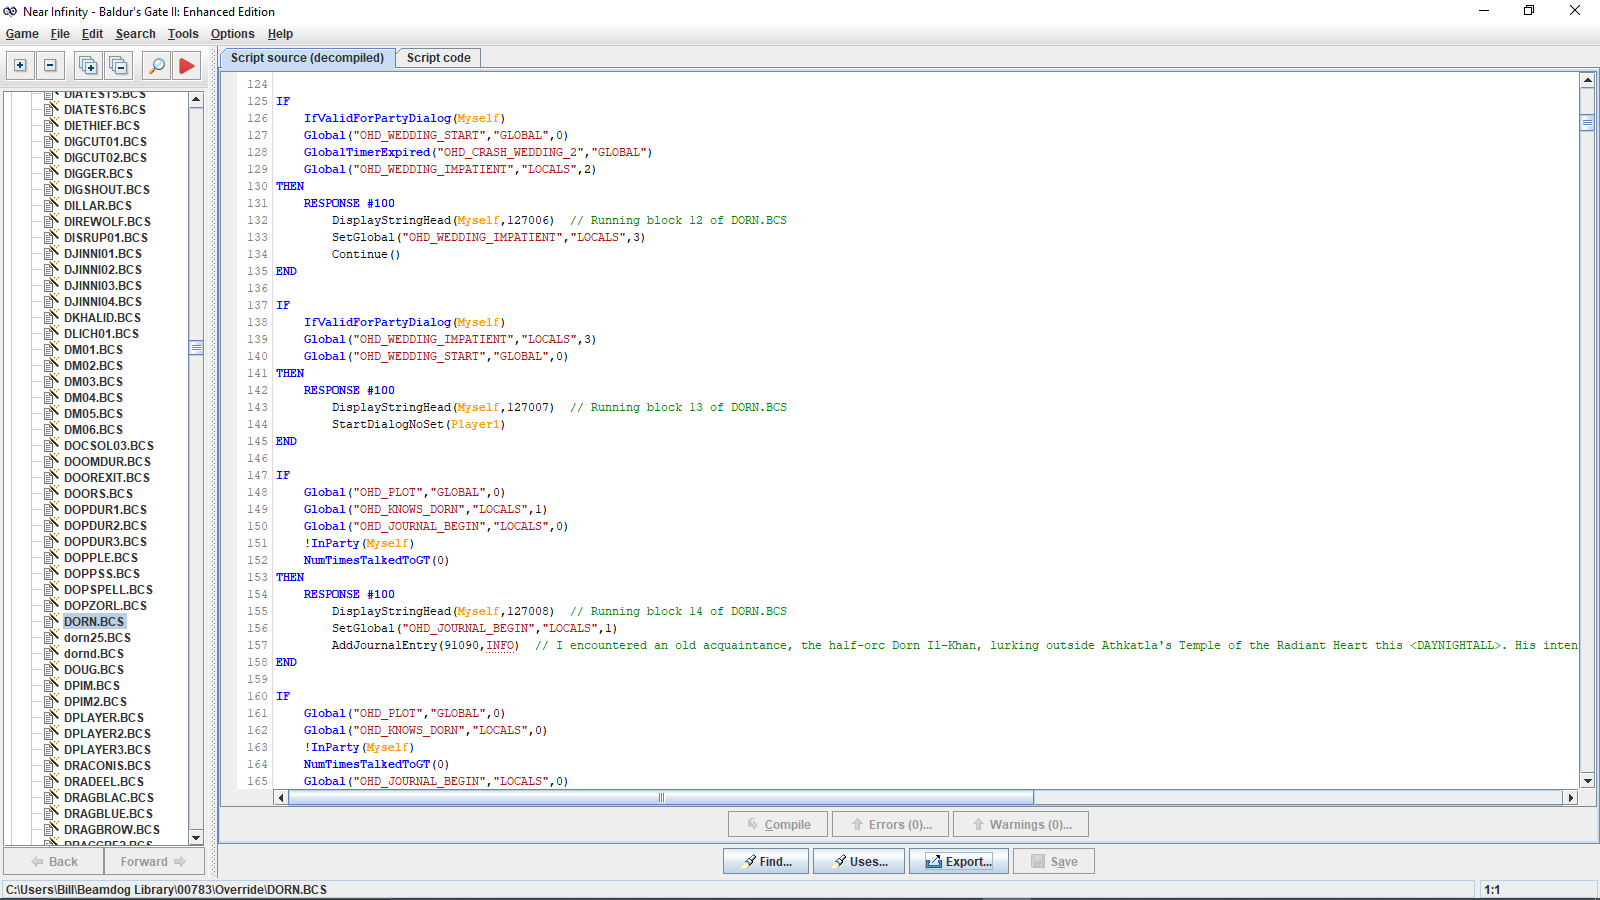Open the Errors (0) button
The width and height of the screenshot is (1600, 900).
tap(890, 825)
